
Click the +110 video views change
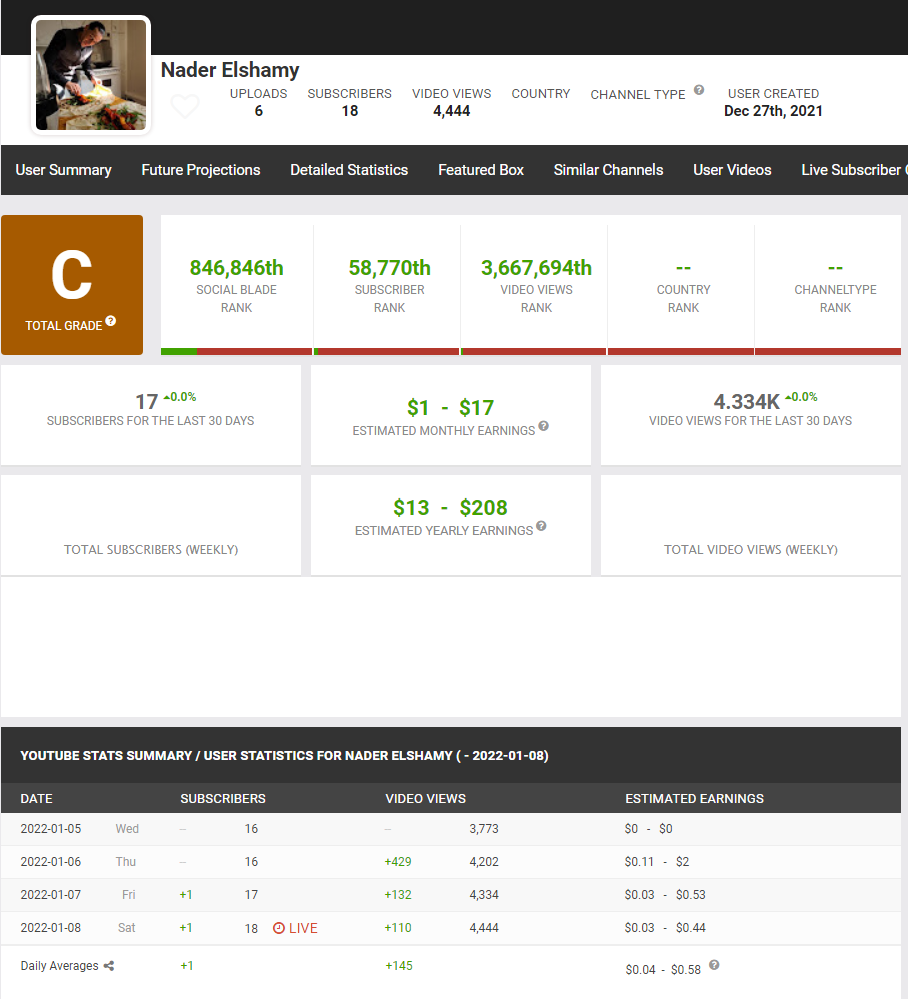[x=398, y=928]
